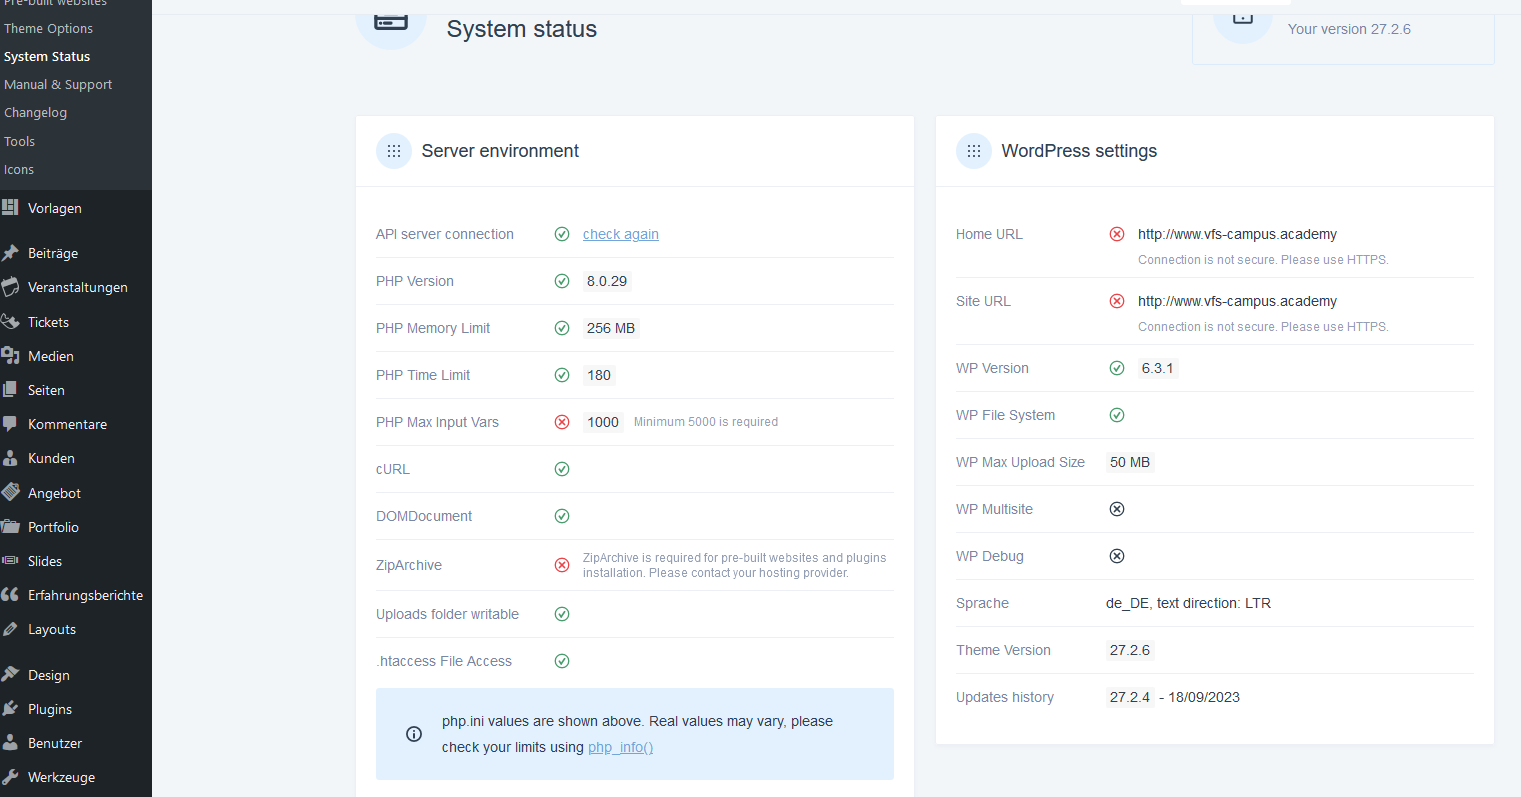The height and width of the screenshot is (797, 1521).
Task: Click the Angebot tag icon
Action: coord(10,492)
